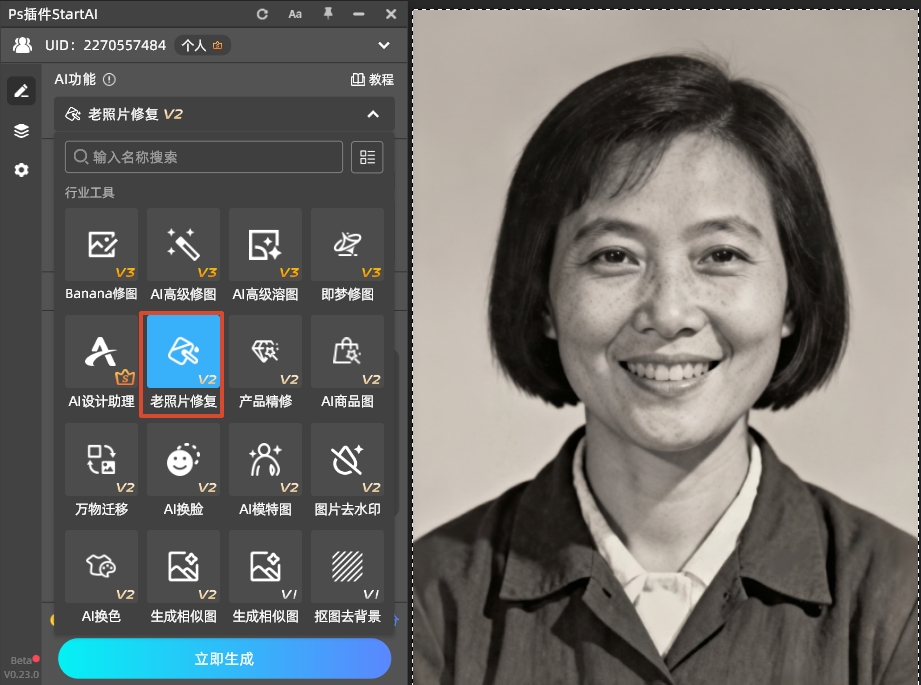This screenshot has height=685, width=921.
Task: Expand the UID account dropdown
Action: point(384,45)
